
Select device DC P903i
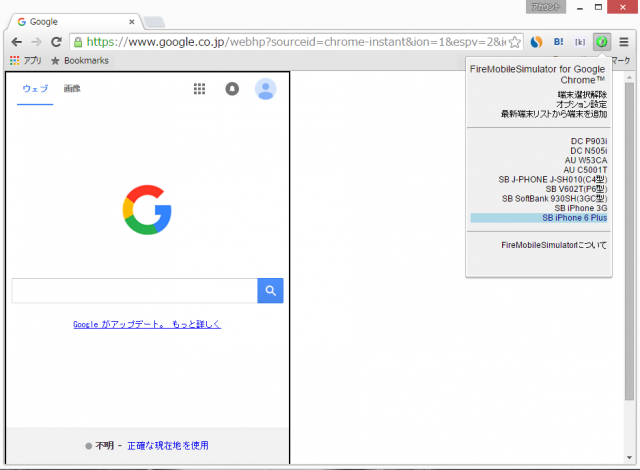pyautogui.click(x=589, y=141)
